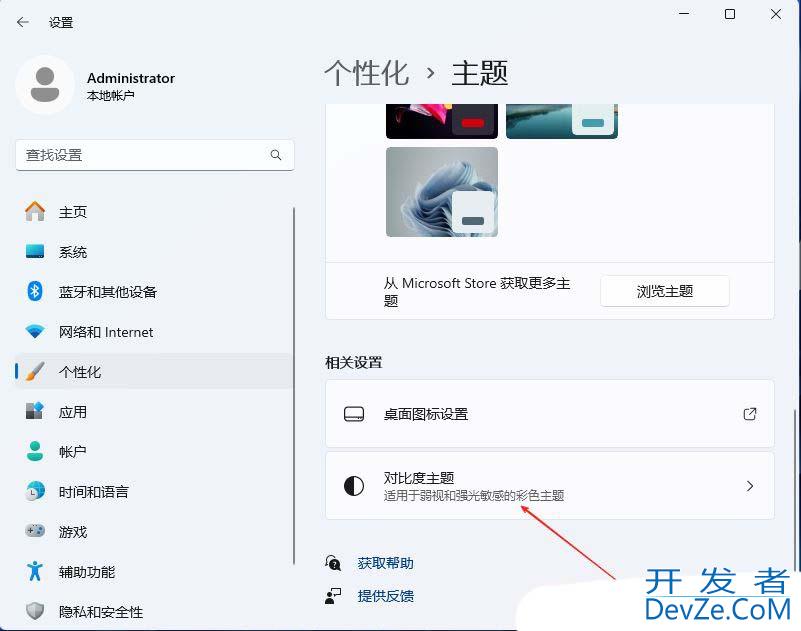Image resolution: width=801 pixels, height=631 pixels.
Task: Go to 时间和语言 settings
Action: (x=153, y=491)
